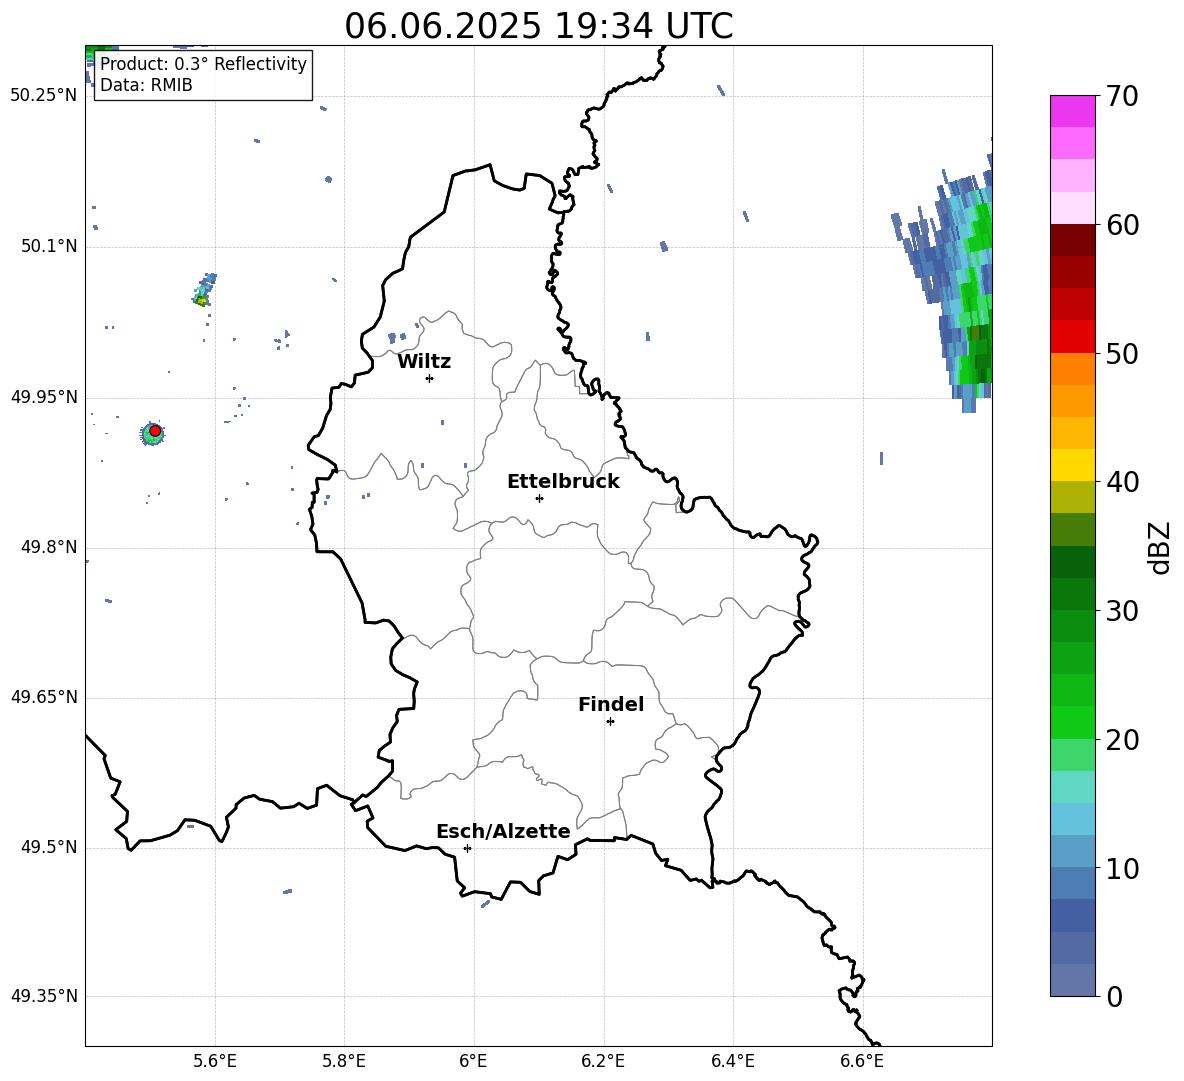Click the colorbar tick label 10
This screenshot has height=1081, width=1184.
[x=1122, y=868]
